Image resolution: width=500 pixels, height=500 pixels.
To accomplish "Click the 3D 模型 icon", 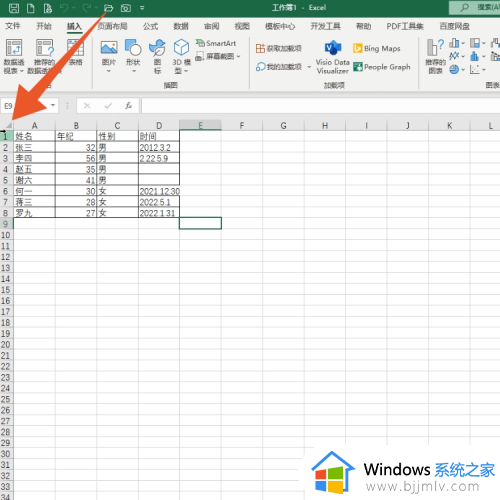I will 181,56.
